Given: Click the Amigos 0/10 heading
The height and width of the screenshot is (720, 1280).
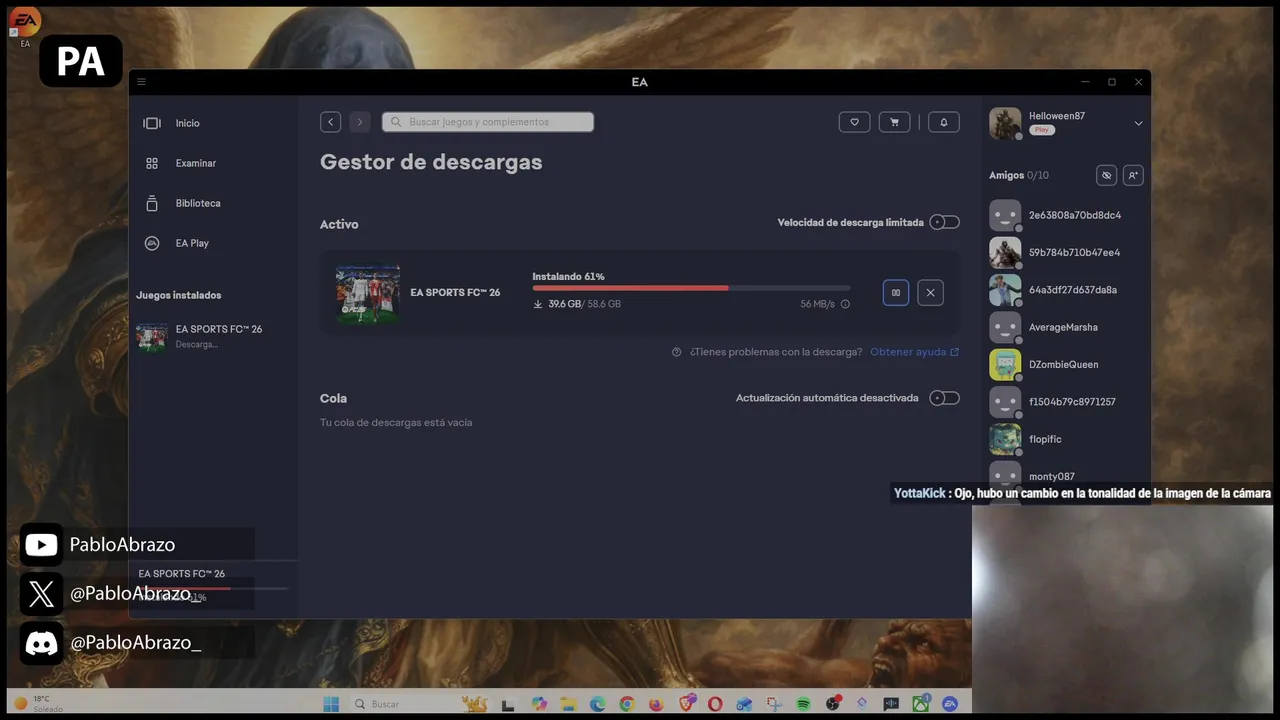Looking at the screenshot, I should (x=1019, y=175).
